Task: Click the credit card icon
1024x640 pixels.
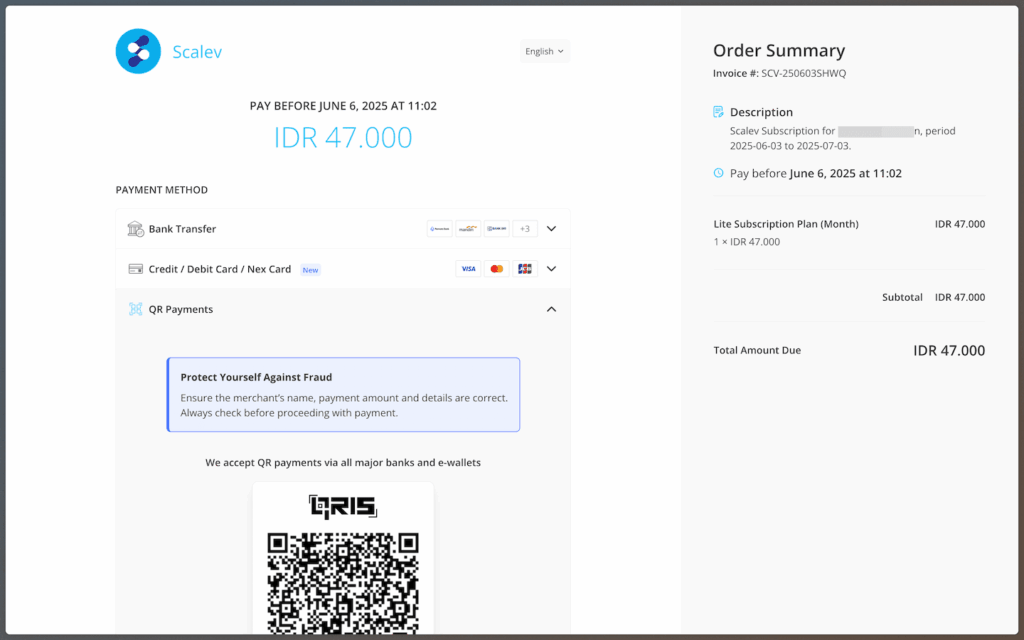Action: 135,269
